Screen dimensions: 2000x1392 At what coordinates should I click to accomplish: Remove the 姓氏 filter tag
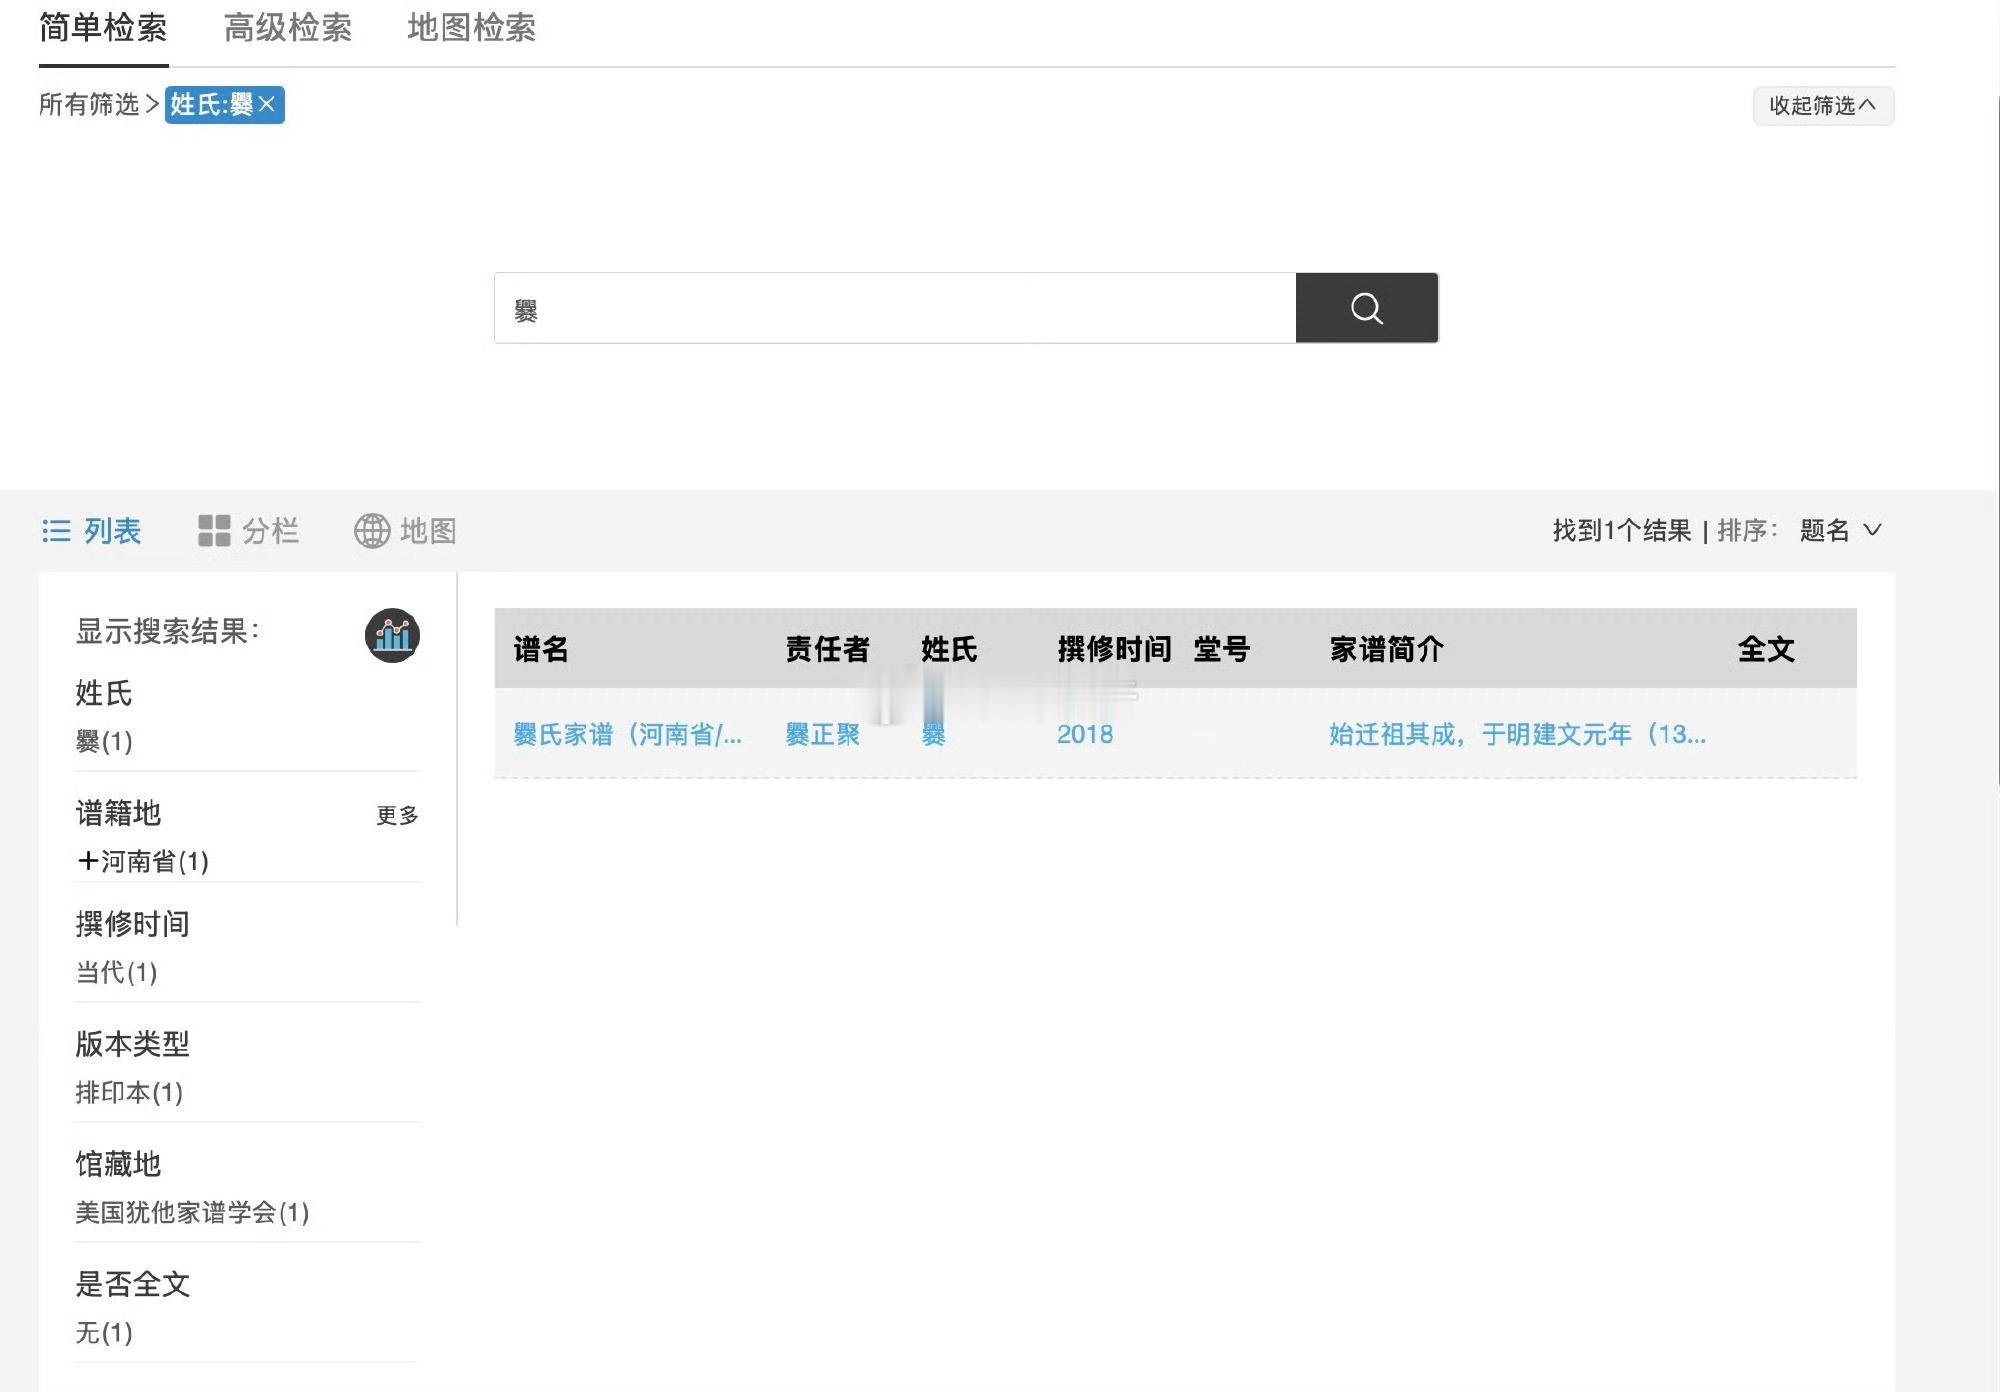pos(267,104)
